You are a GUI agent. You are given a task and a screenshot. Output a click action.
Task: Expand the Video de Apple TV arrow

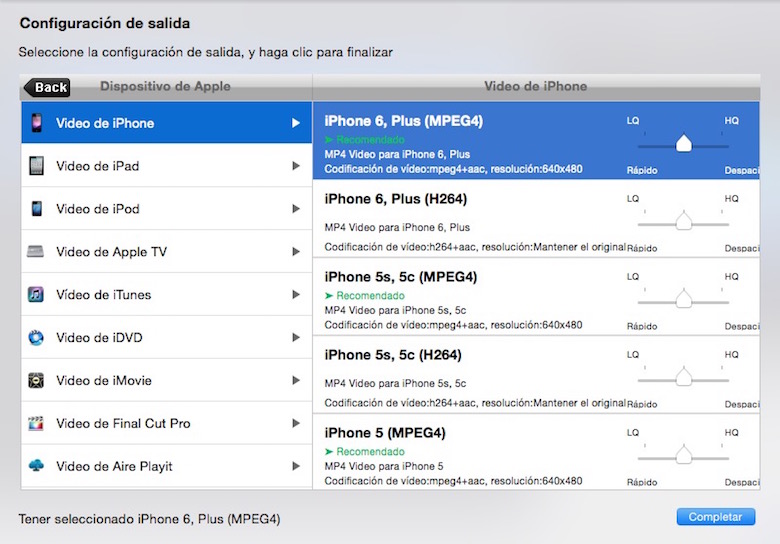pos(296,252)
